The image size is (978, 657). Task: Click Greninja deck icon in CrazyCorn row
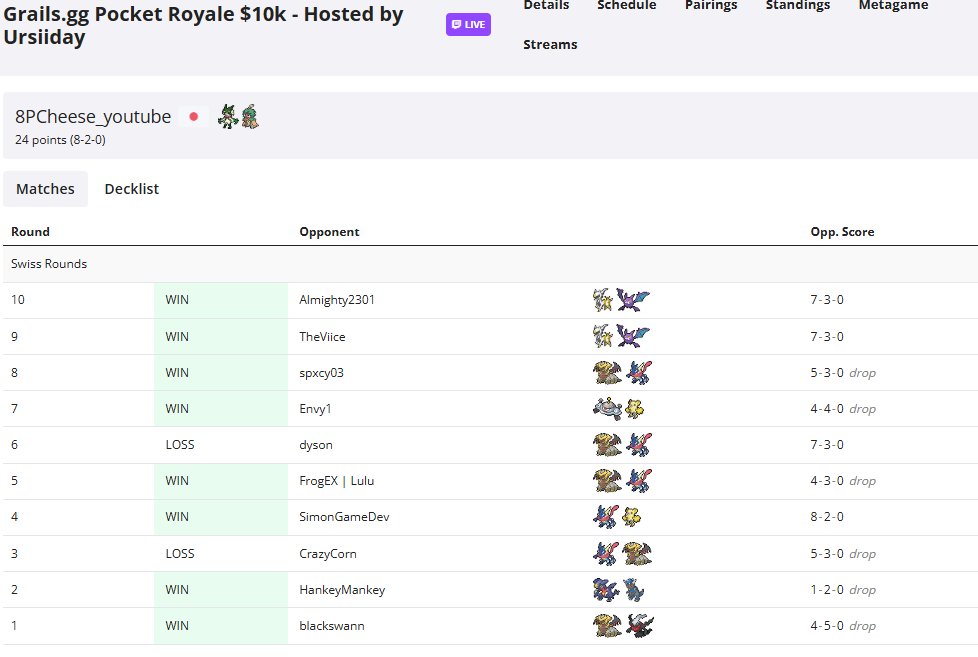click(606, 554)
